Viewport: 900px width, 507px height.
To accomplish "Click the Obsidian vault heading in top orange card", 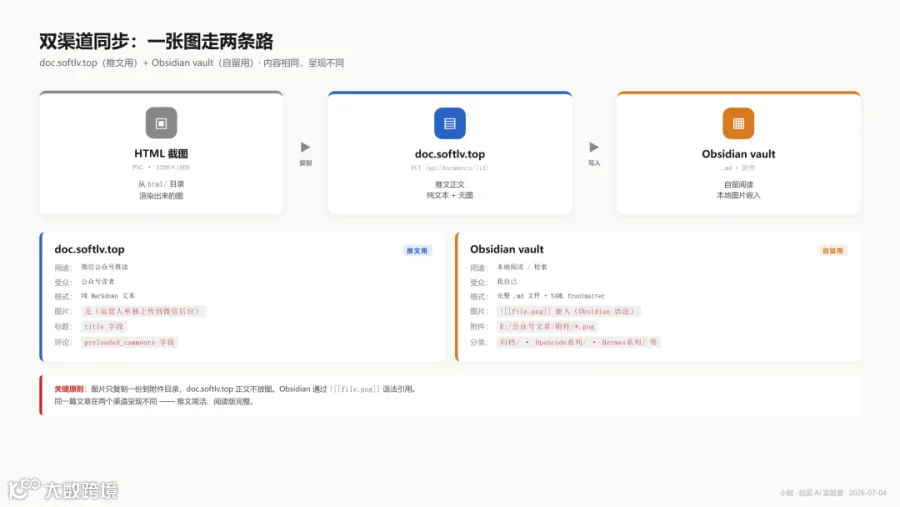I will coord(738,154).
